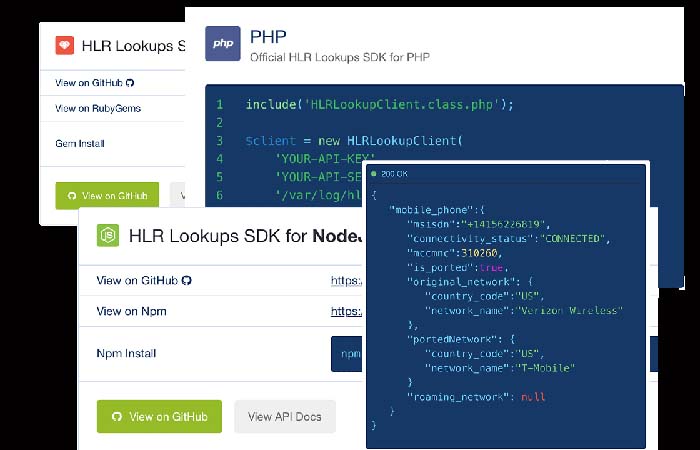
Task: Click the "mobile_phone":{ line
Action: coord(437,210)
